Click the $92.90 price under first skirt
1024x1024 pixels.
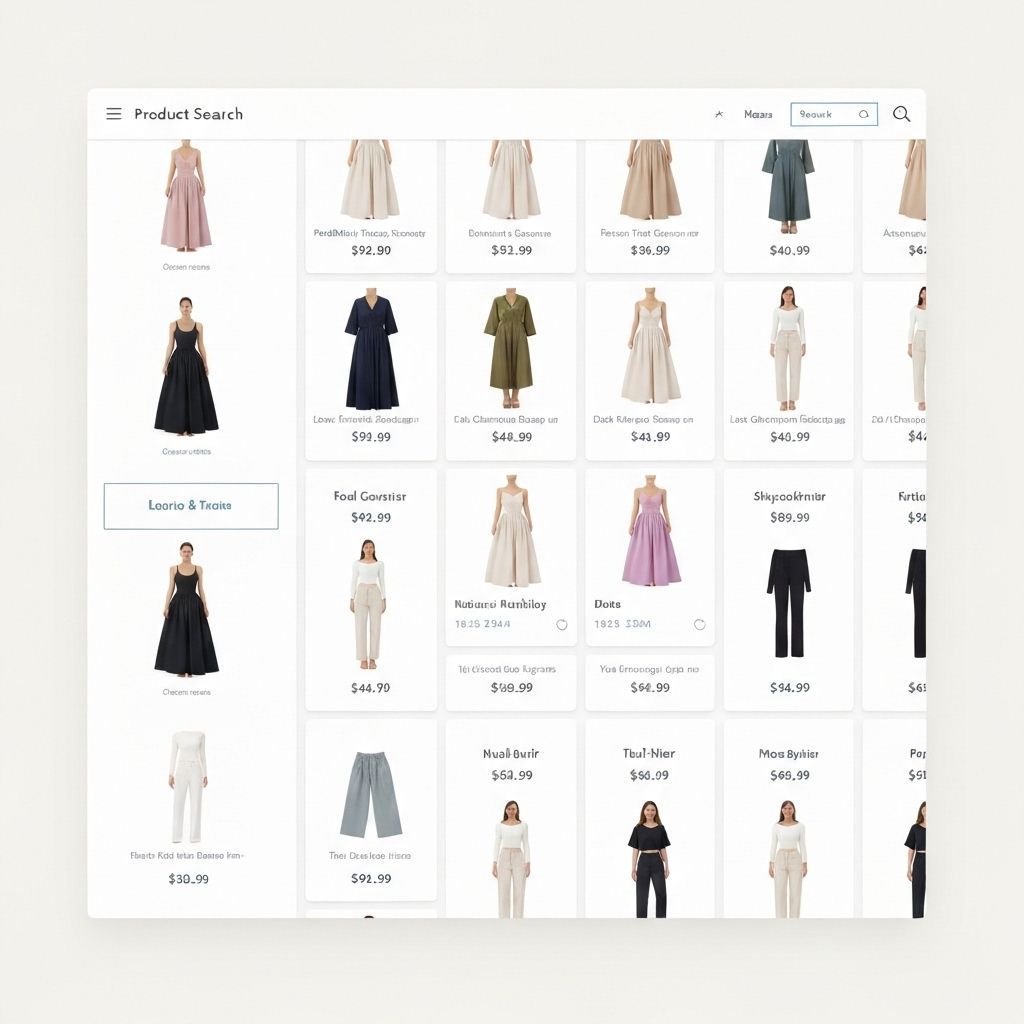pos(371,250)
